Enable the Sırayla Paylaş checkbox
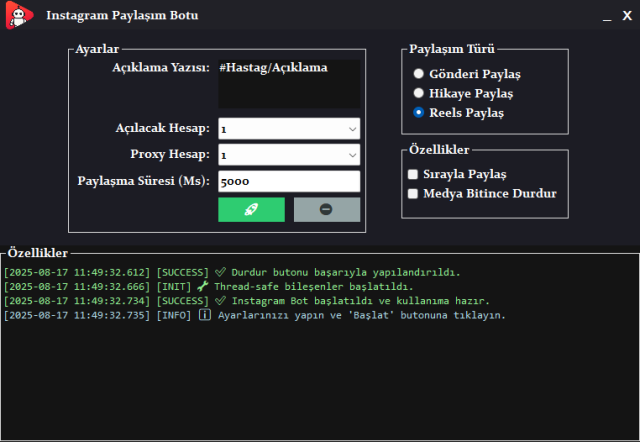Screen dimensions: 640x442 coord(413,174)
